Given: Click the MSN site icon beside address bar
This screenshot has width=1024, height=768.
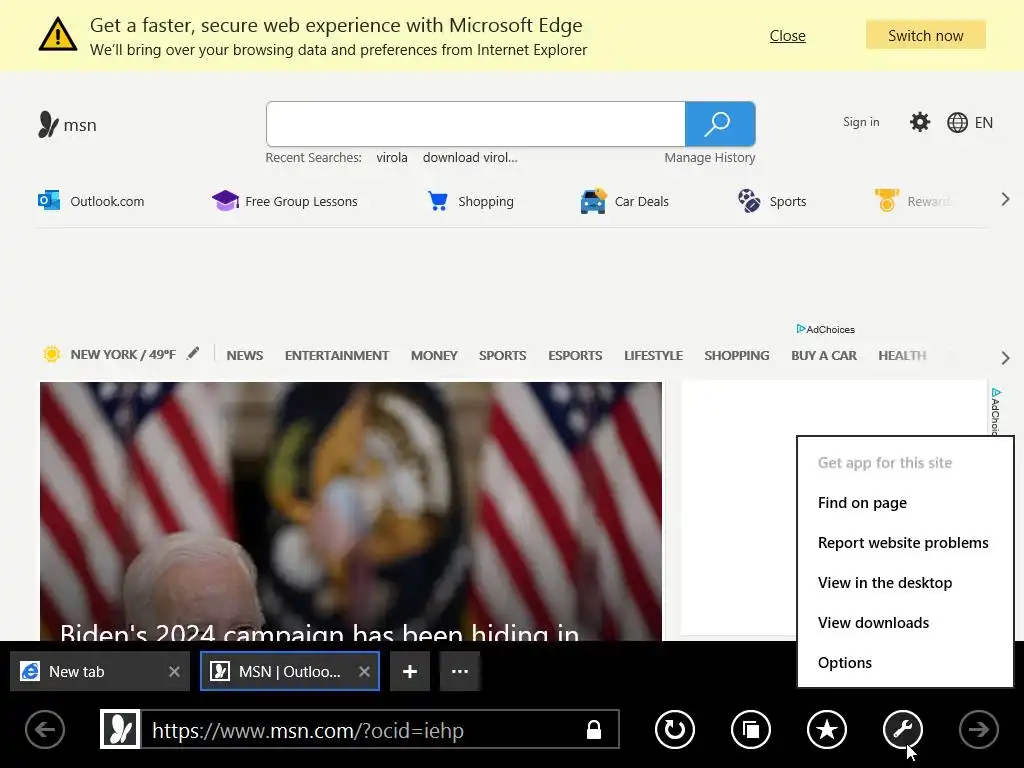Looking at the screenshot, I should 120,729.
